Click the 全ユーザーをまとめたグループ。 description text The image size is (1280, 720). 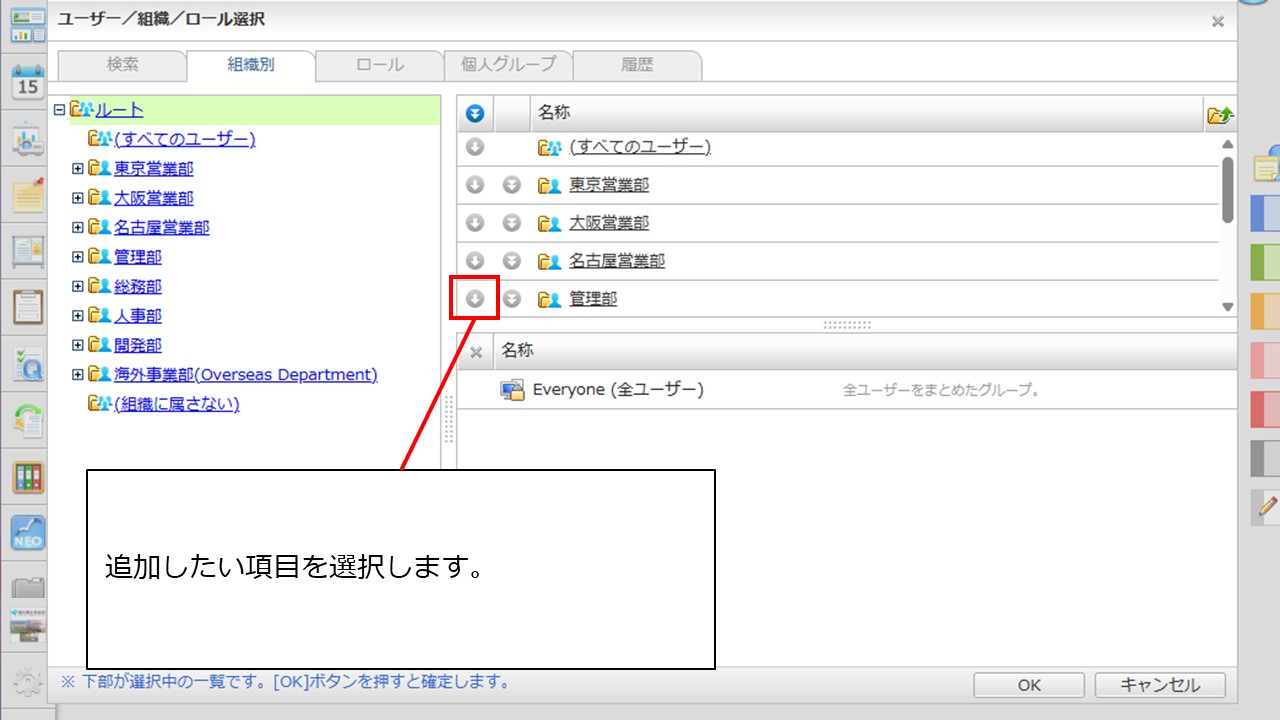(x=942, y=390)
